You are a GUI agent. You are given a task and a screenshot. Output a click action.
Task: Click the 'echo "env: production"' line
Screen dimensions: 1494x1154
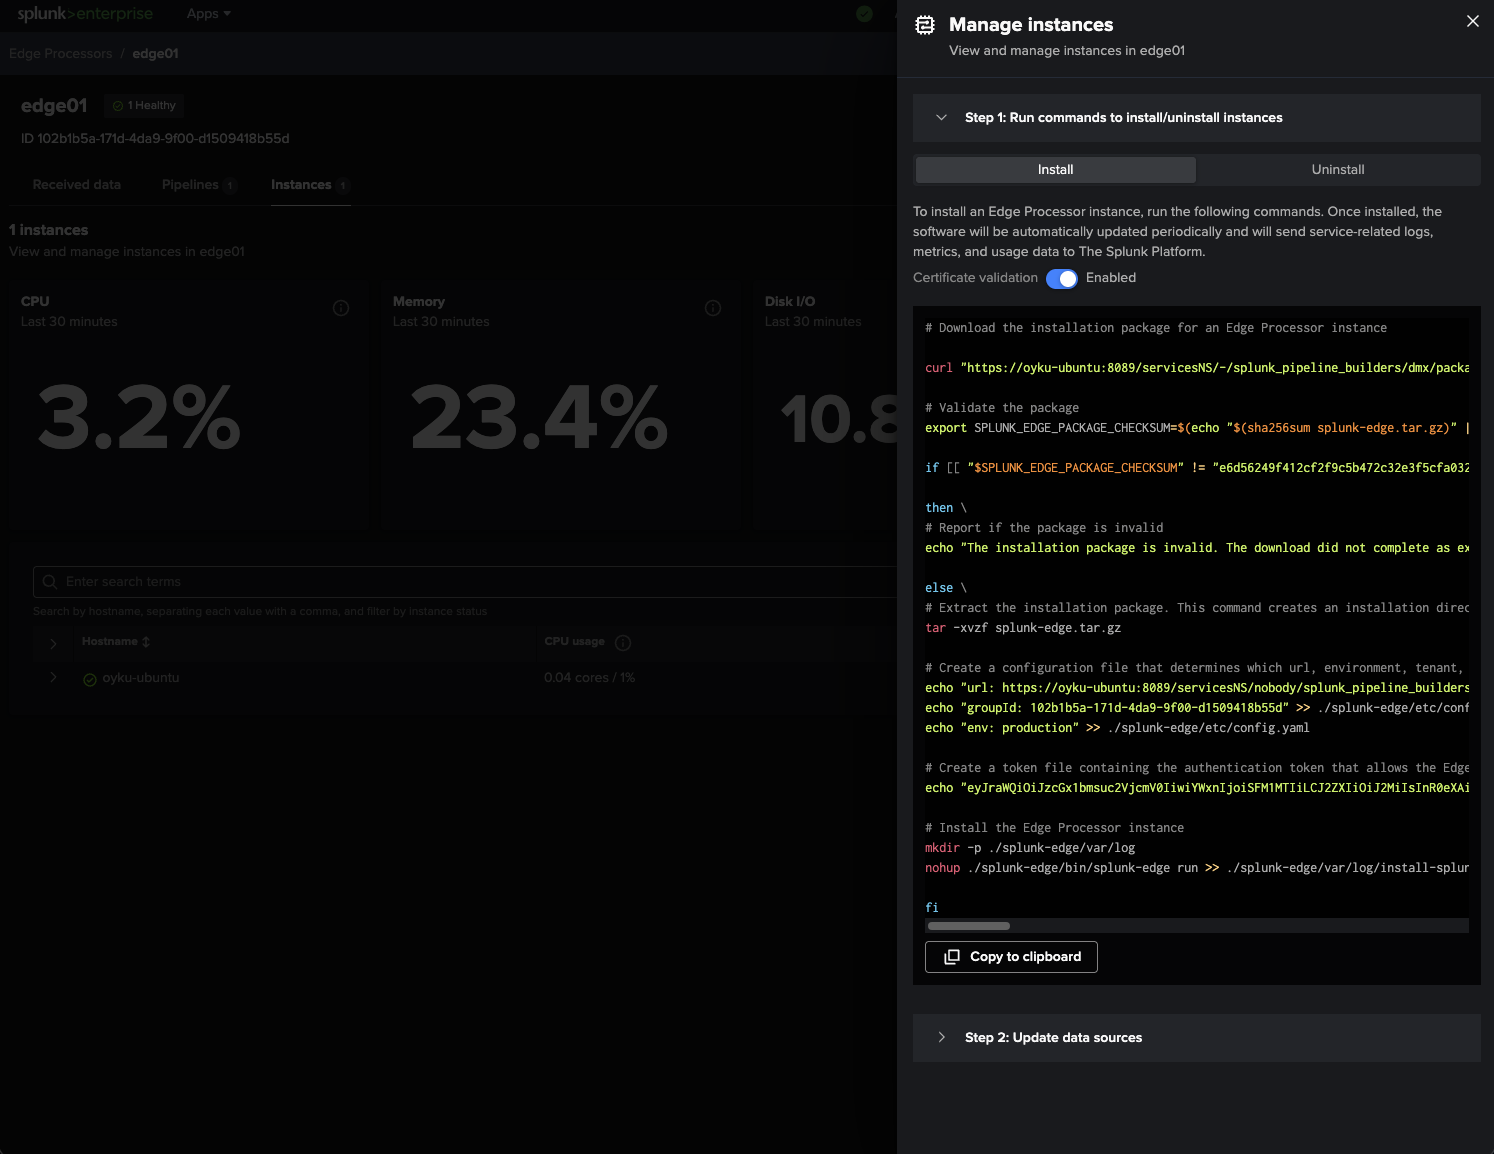pos(1117,728)
